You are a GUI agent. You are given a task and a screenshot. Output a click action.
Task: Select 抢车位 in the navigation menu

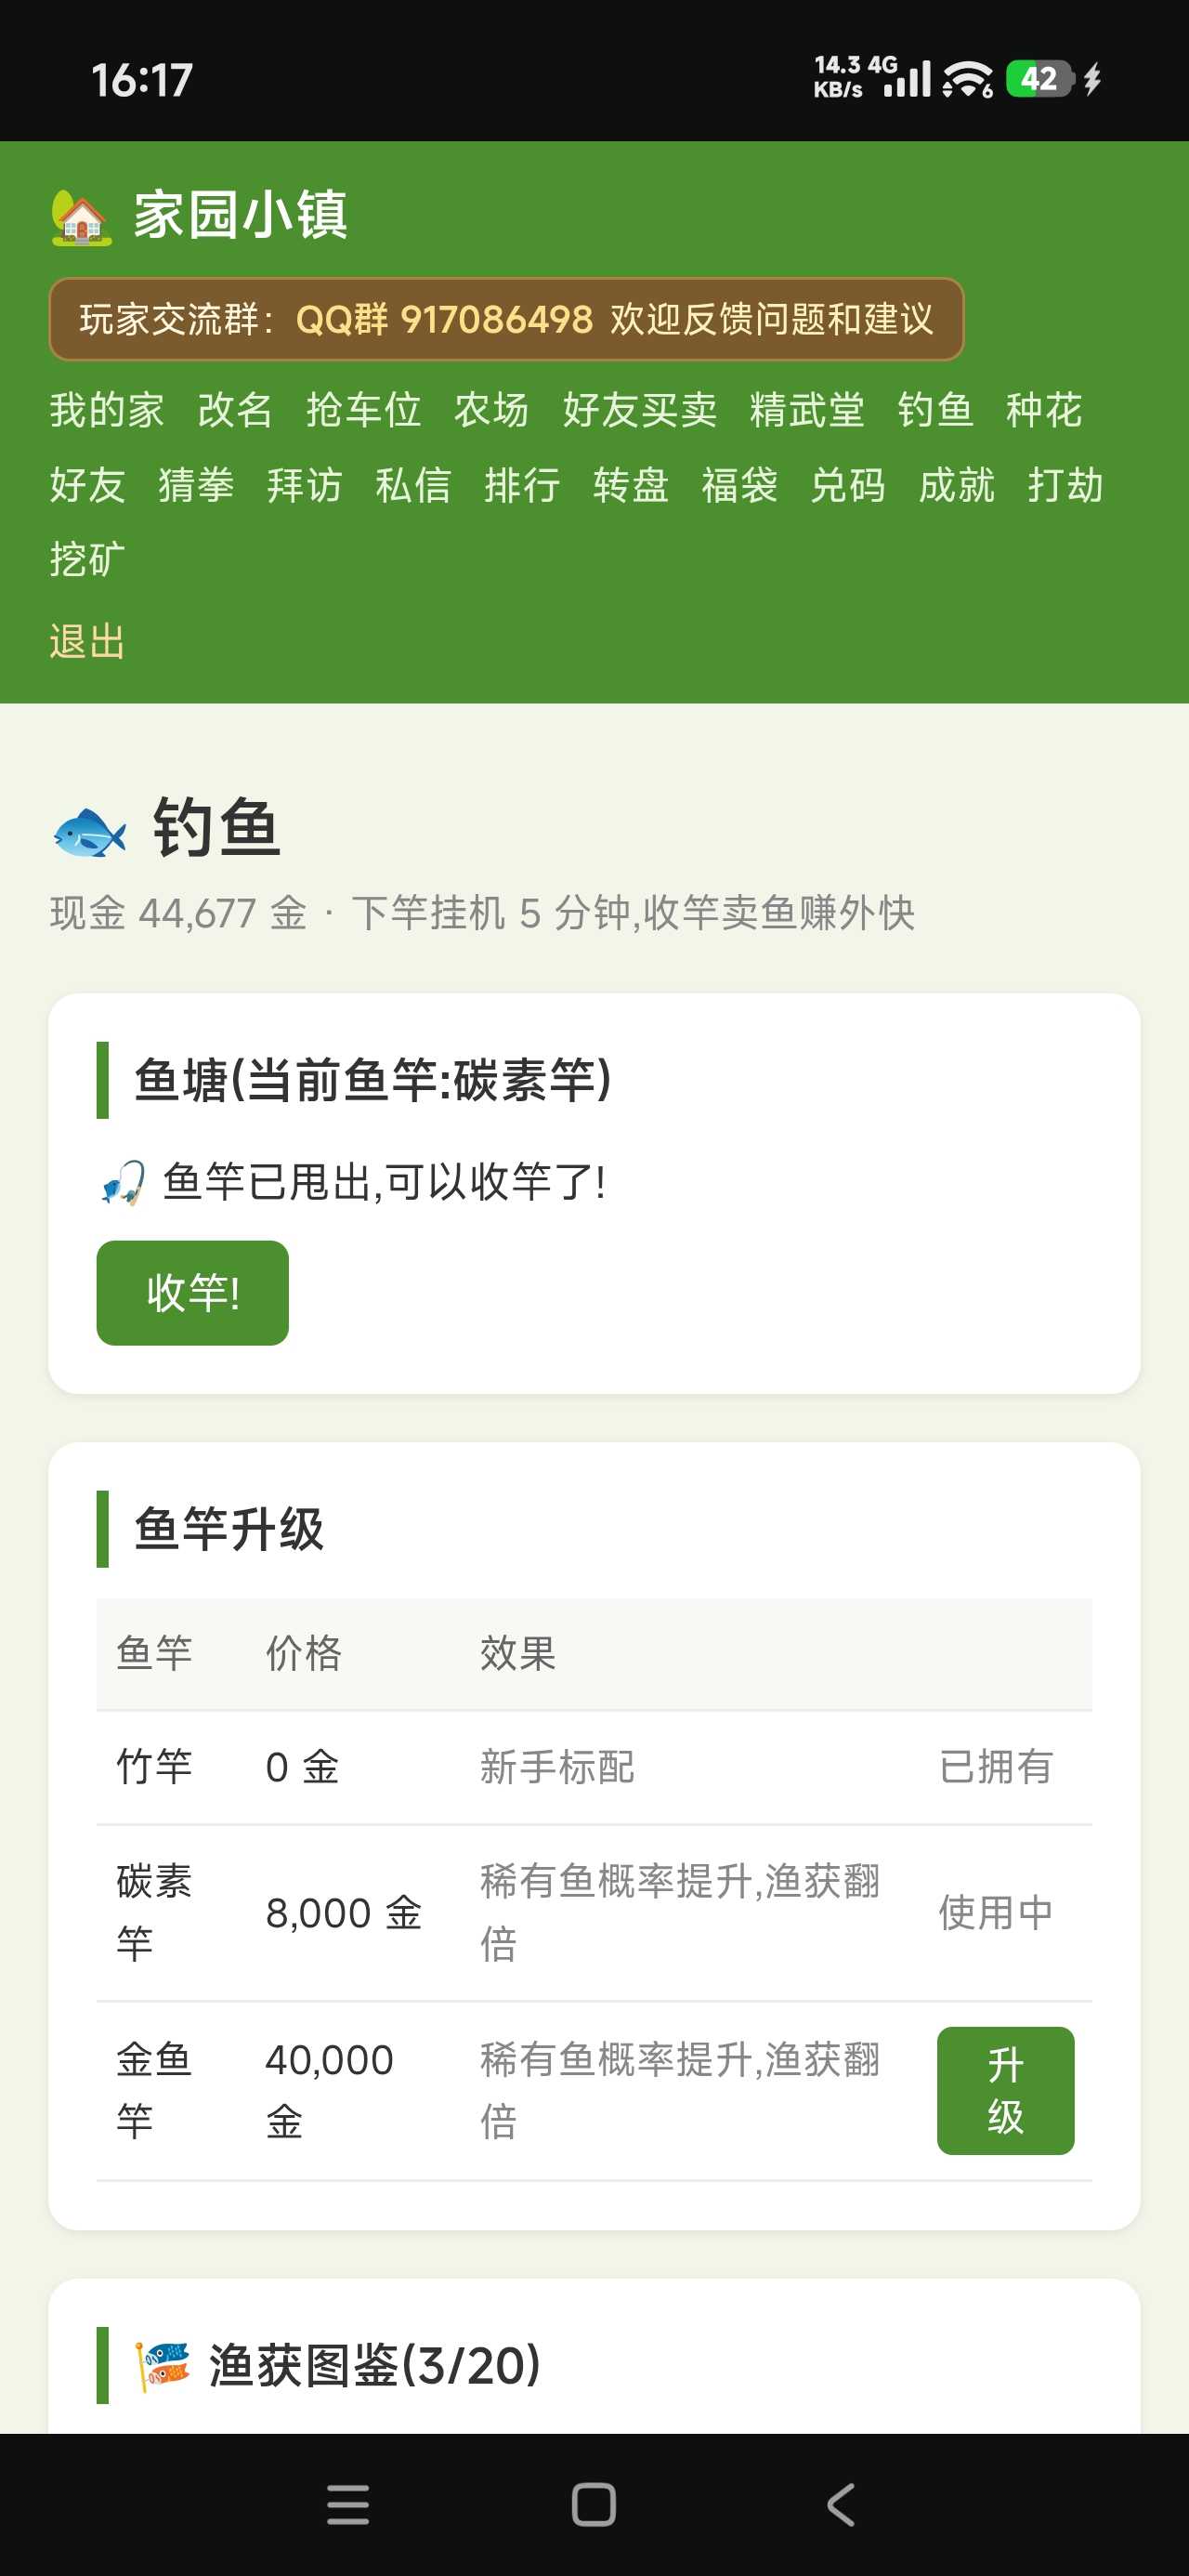pos(363,410)
